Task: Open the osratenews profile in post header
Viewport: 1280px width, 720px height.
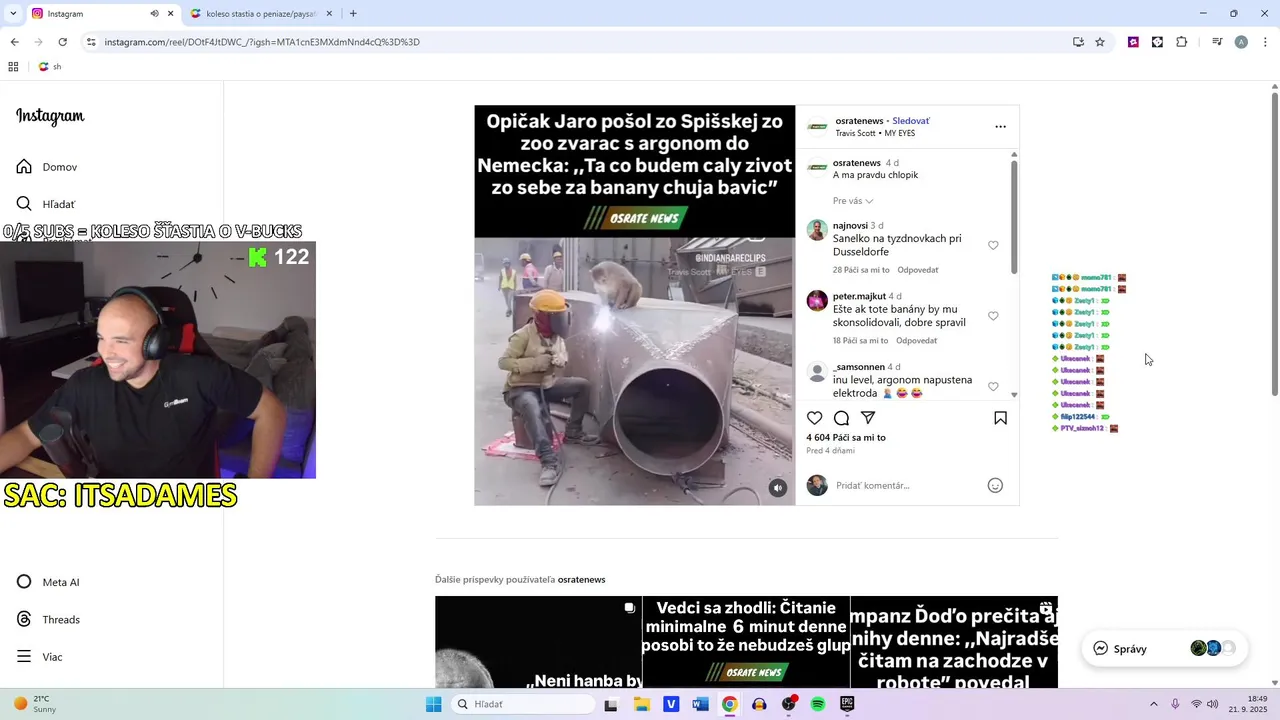Action: click(x=858, y=121)
